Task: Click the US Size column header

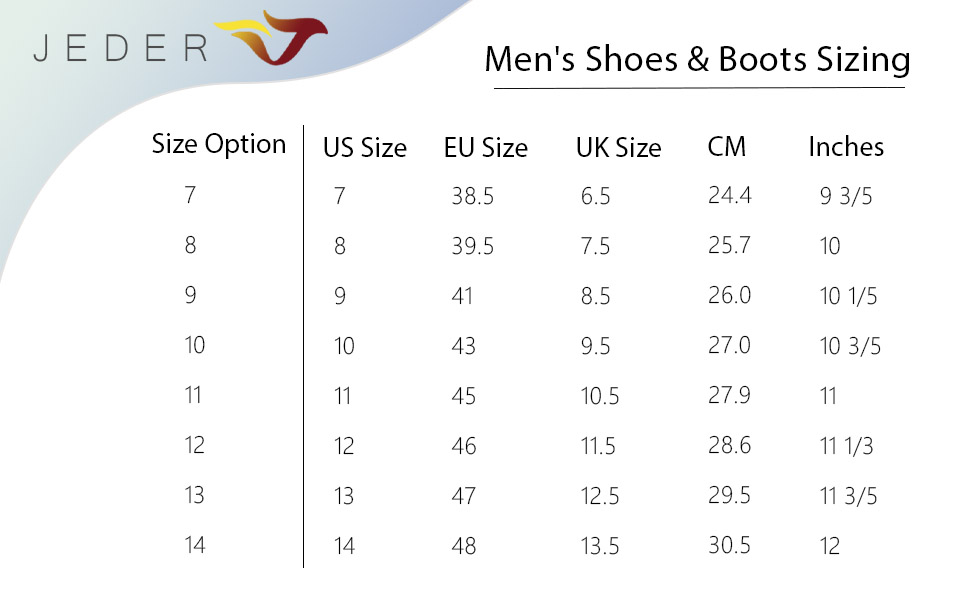Action: click(x=364, y=148)
